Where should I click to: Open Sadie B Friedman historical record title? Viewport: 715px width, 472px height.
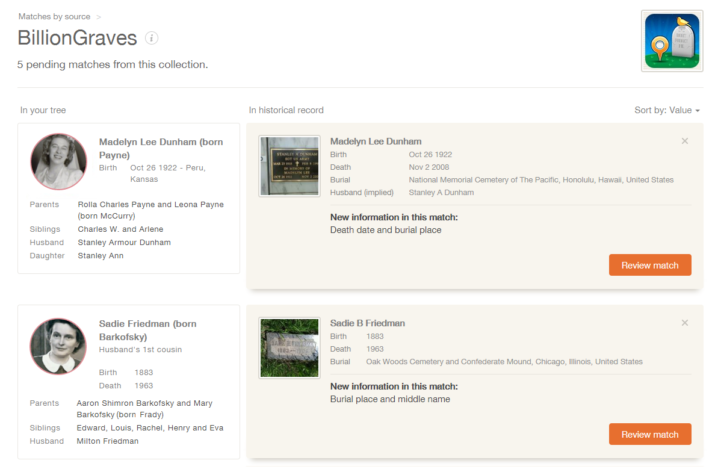368,323
